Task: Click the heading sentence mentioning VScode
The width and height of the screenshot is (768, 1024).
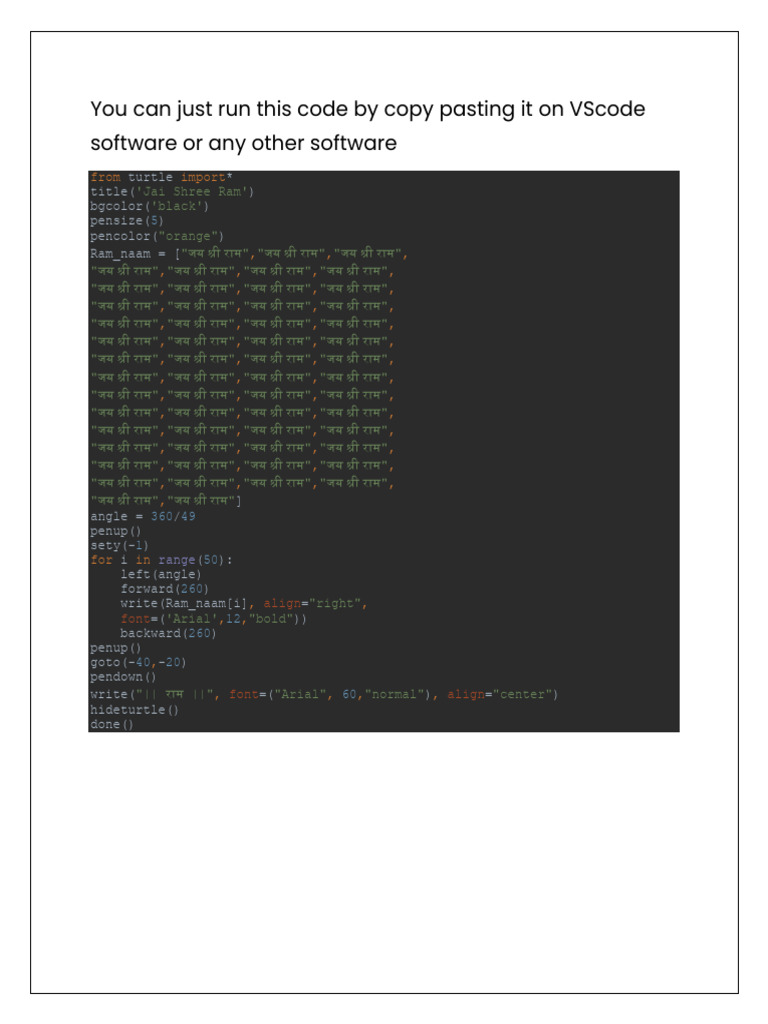Action: pyautogui.click(x=368, y=109)
